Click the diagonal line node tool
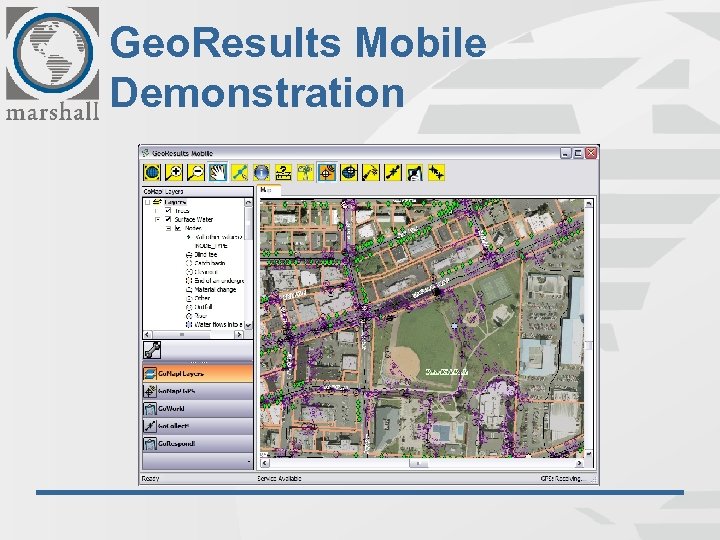 click(393, 173)
